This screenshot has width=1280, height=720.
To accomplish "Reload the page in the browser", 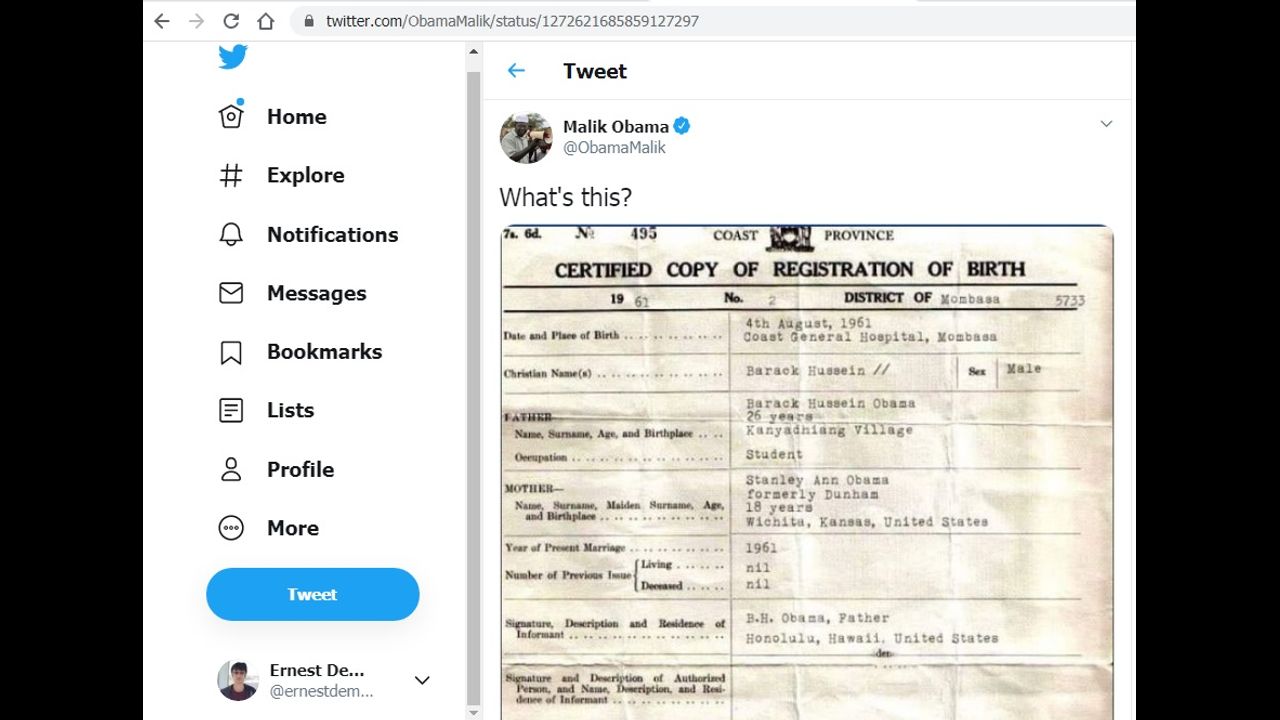I will click(231, 21).
